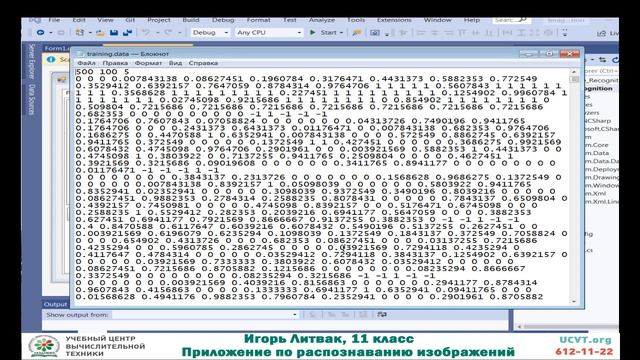Click the green Start debugging play icon
This screenshot has height=360, width=640.
pos(313,32)
